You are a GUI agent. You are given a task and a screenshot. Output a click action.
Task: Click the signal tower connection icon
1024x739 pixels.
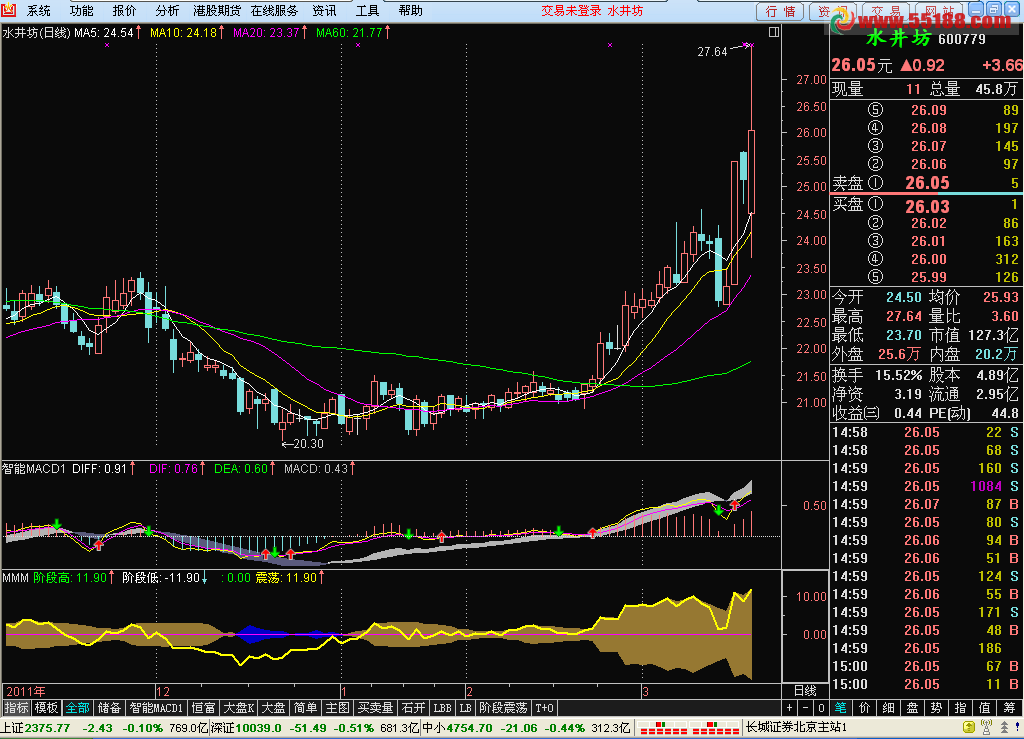[x=987, y=727]
